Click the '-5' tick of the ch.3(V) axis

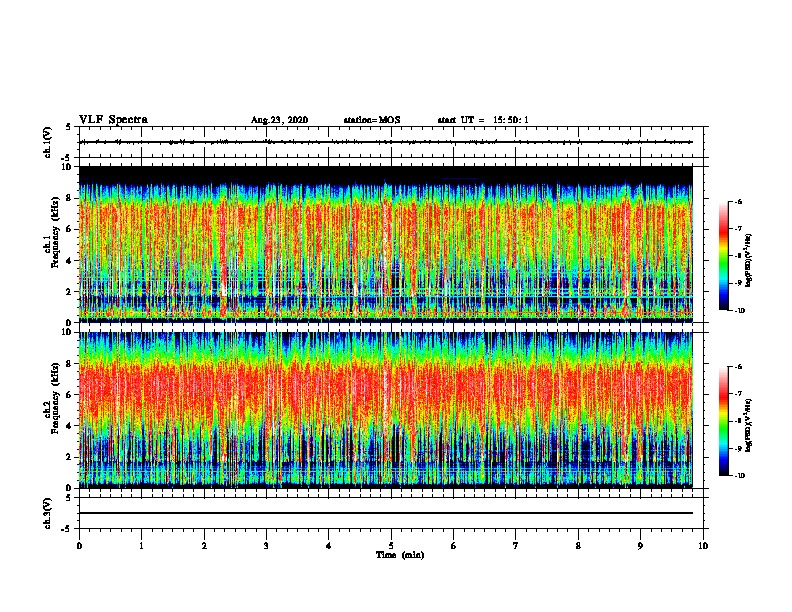coord(68,529)
